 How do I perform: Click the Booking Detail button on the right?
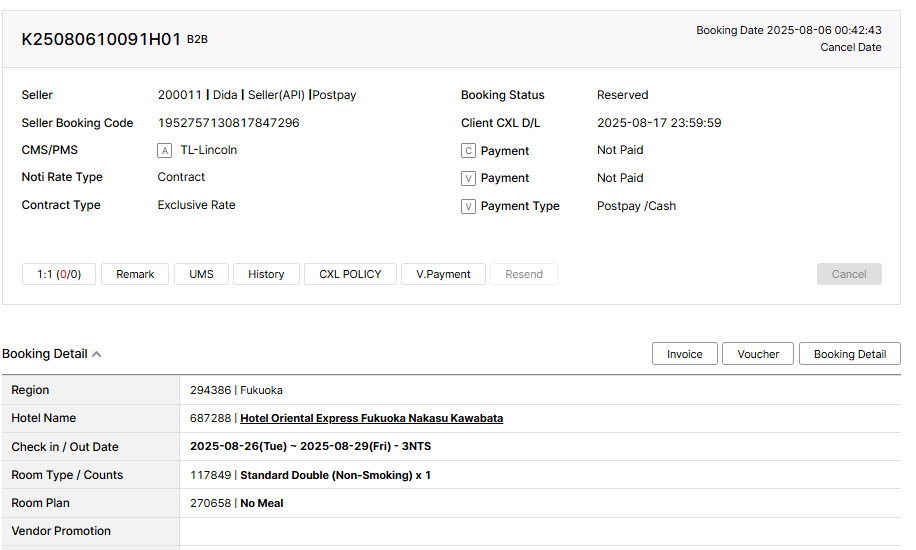(x=849, y=354)
